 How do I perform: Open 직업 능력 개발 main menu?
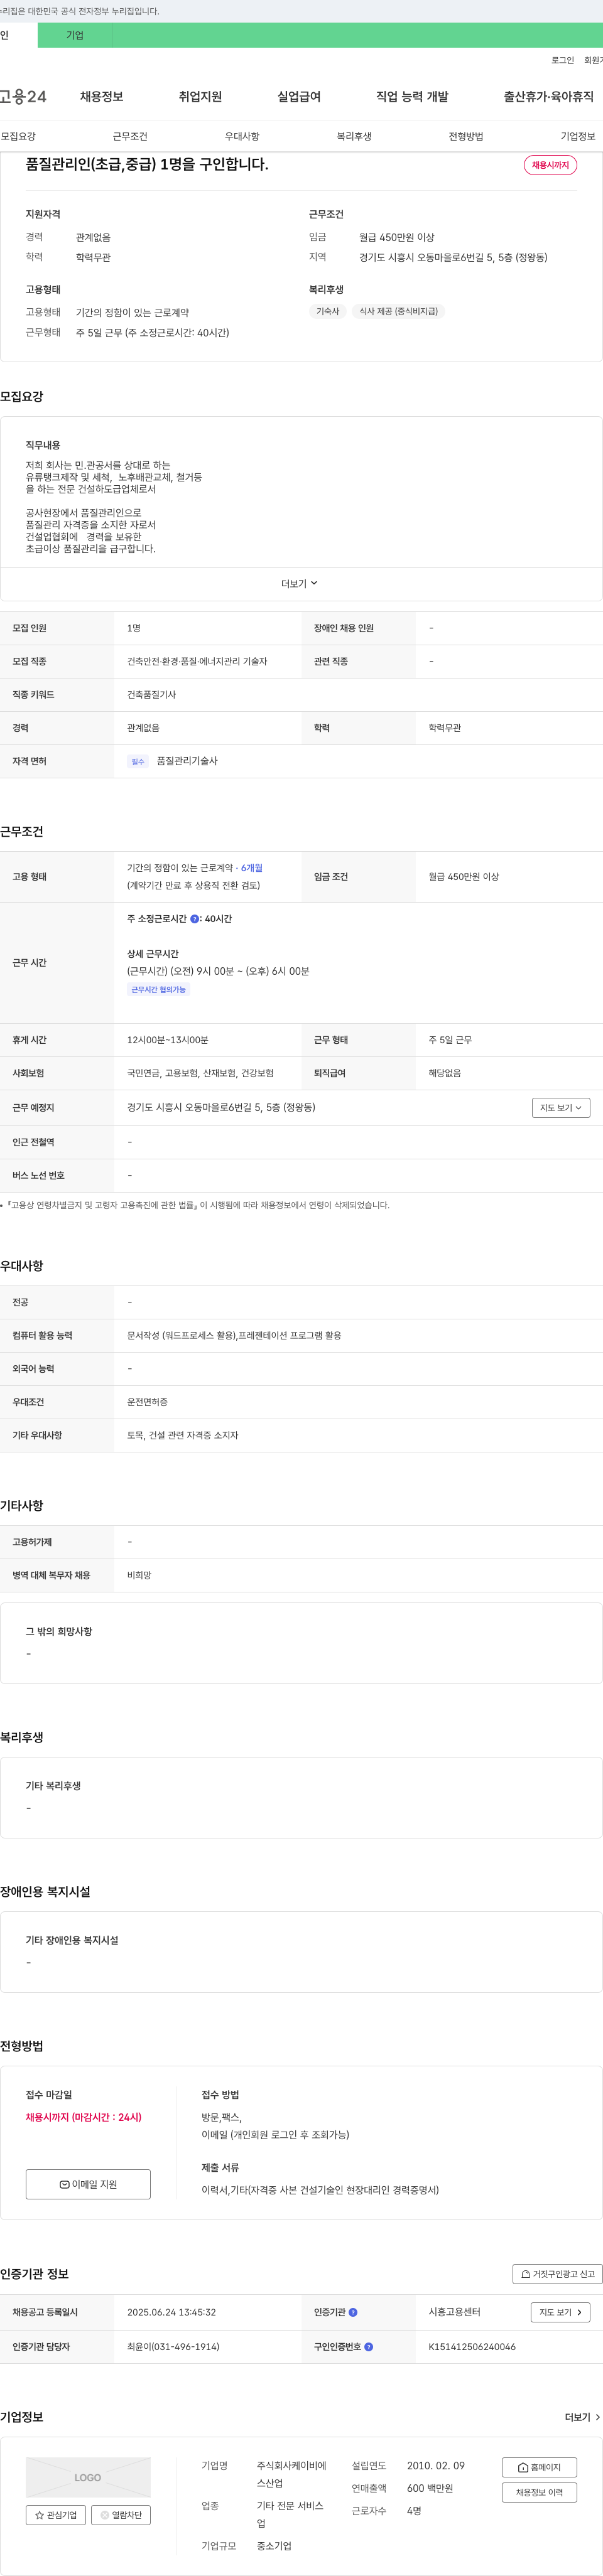pyautogui.click(x=412, y=97)
